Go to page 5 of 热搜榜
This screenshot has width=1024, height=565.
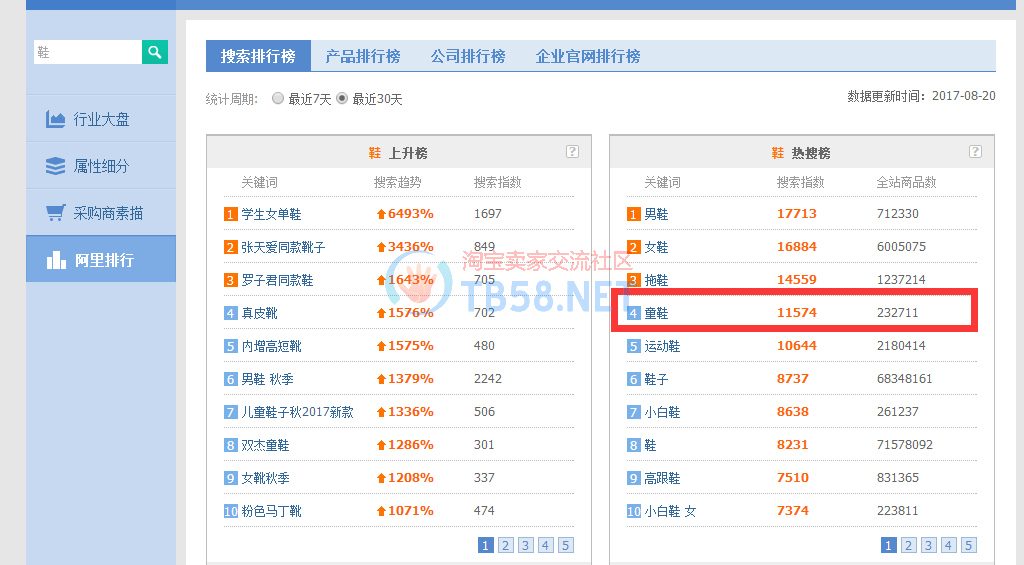pos(968,545)
